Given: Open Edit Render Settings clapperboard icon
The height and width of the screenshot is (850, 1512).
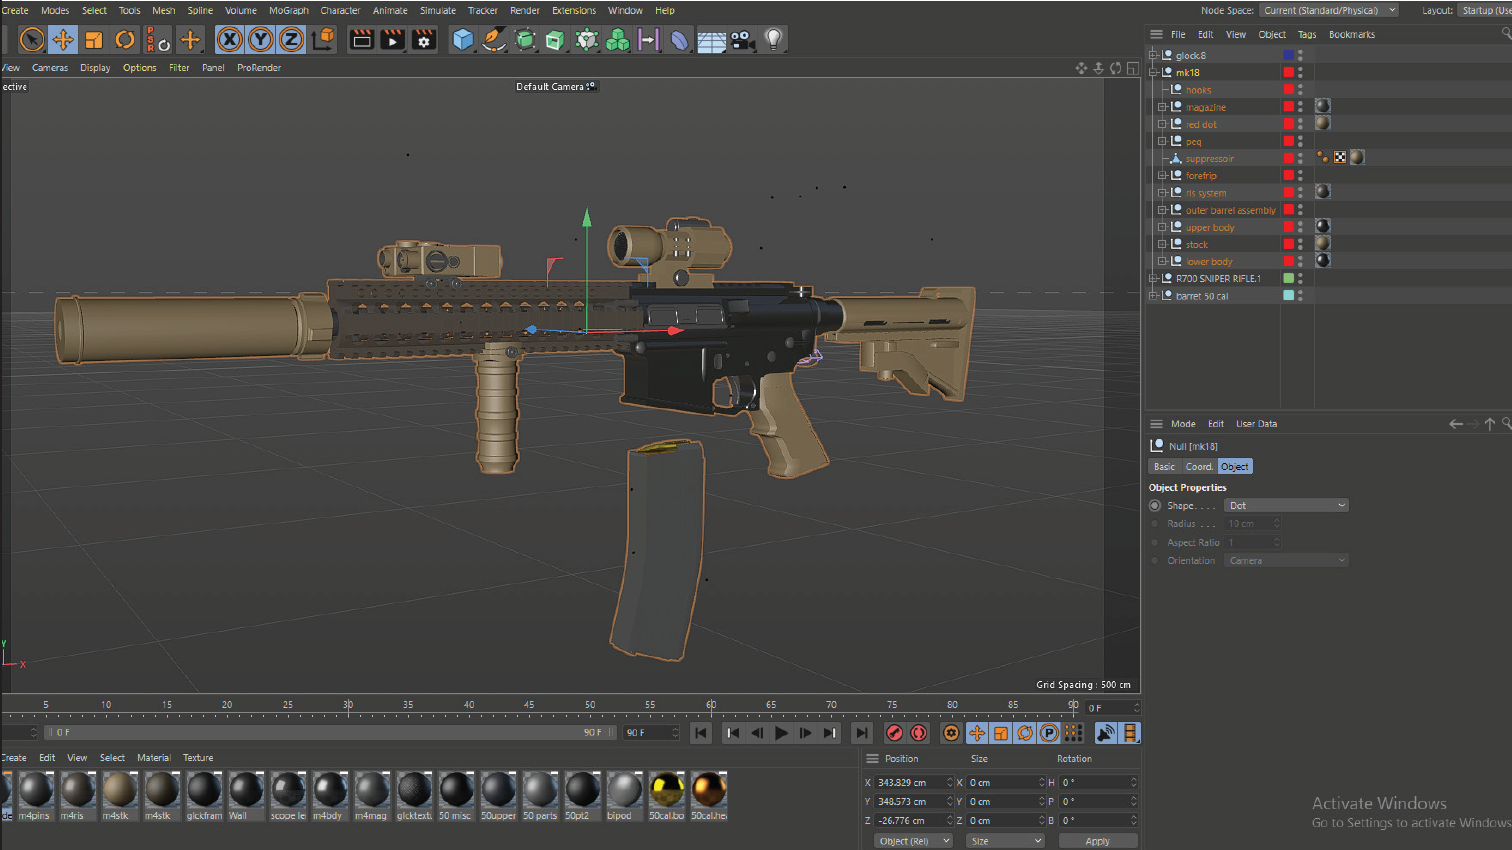Looking at the screenshot, I should pyautogui.click(x=424, y=40).
